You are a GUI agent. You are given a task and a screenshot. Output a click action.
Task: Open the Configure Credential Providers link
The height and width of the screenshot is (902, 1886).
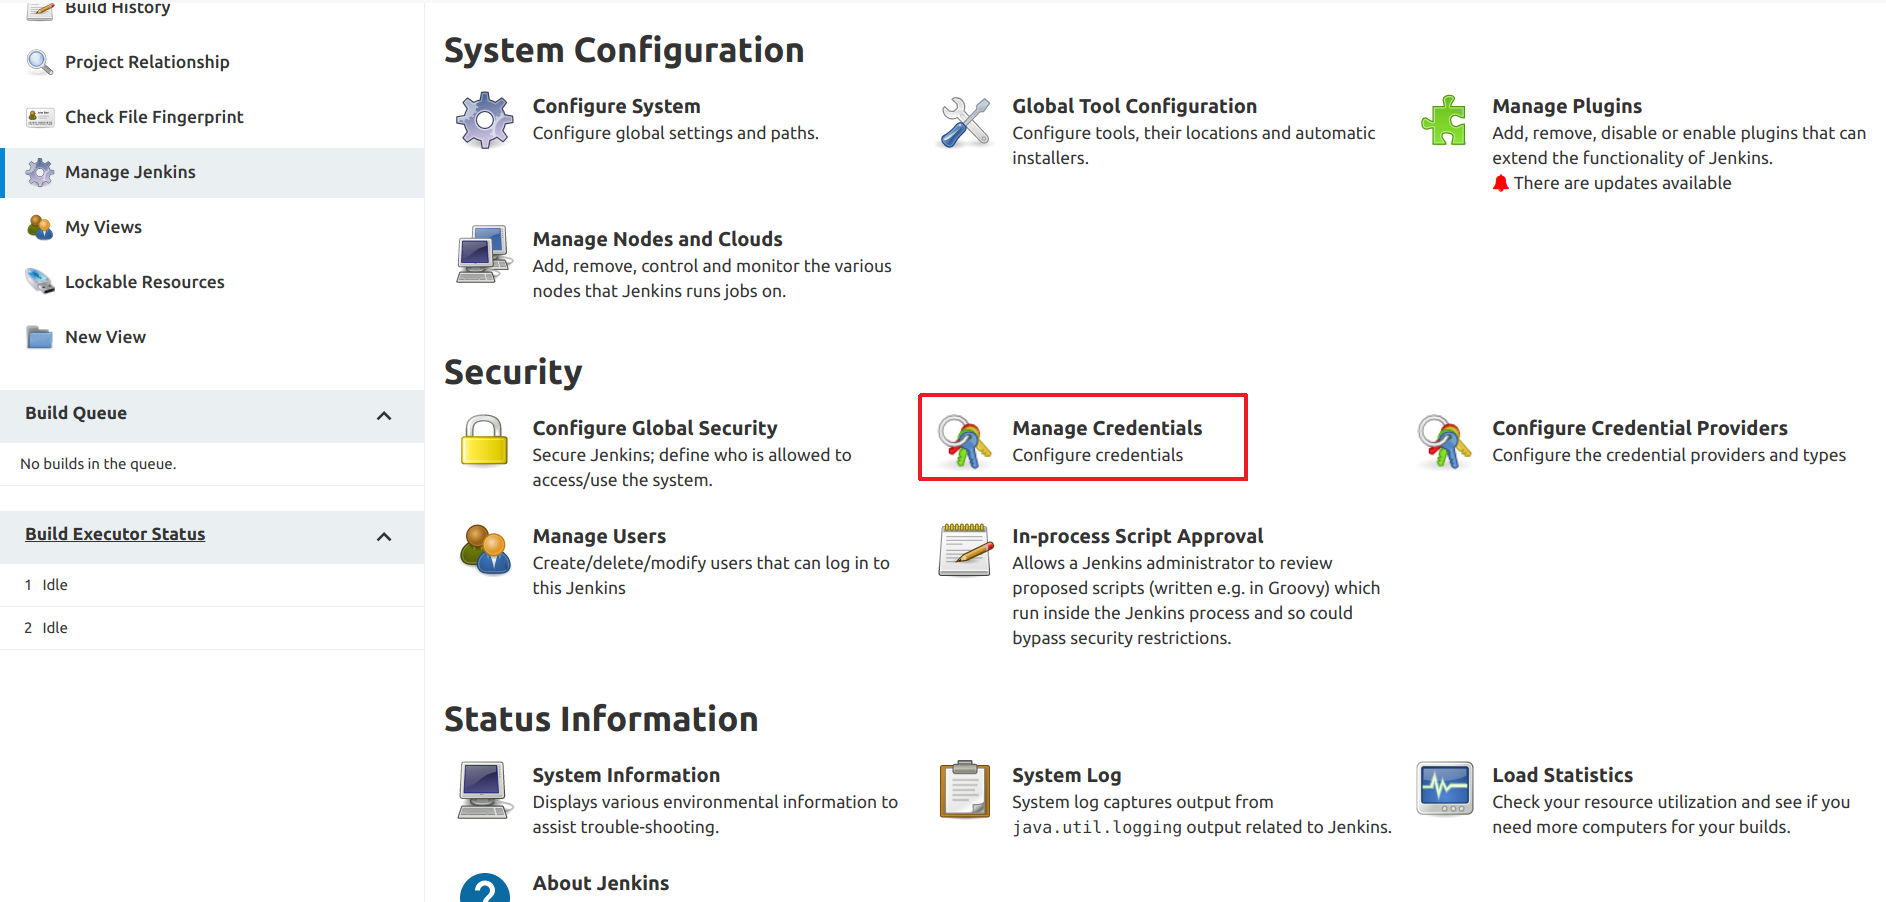pos(1640,428)
